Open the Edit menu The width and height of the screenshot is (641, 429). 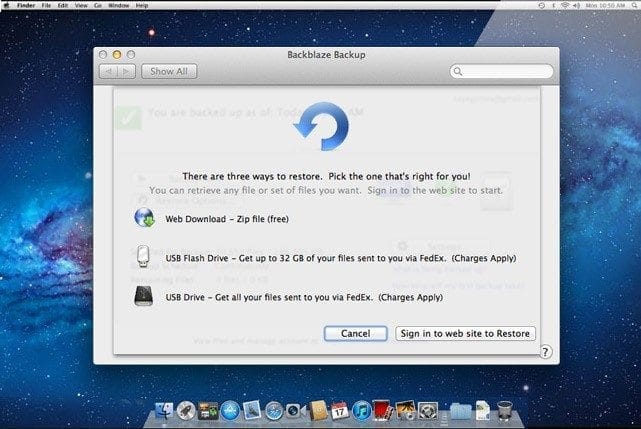click(63, 5)
